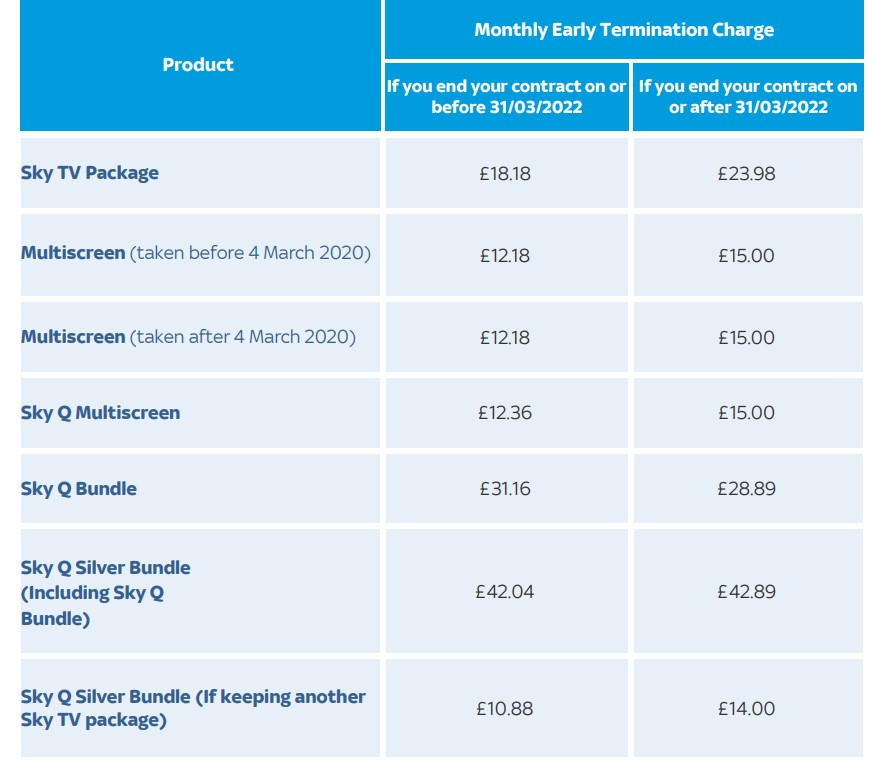Select the Monthly Early Termination Charge header
881x770 pixels.
click(x=624, y=30)
